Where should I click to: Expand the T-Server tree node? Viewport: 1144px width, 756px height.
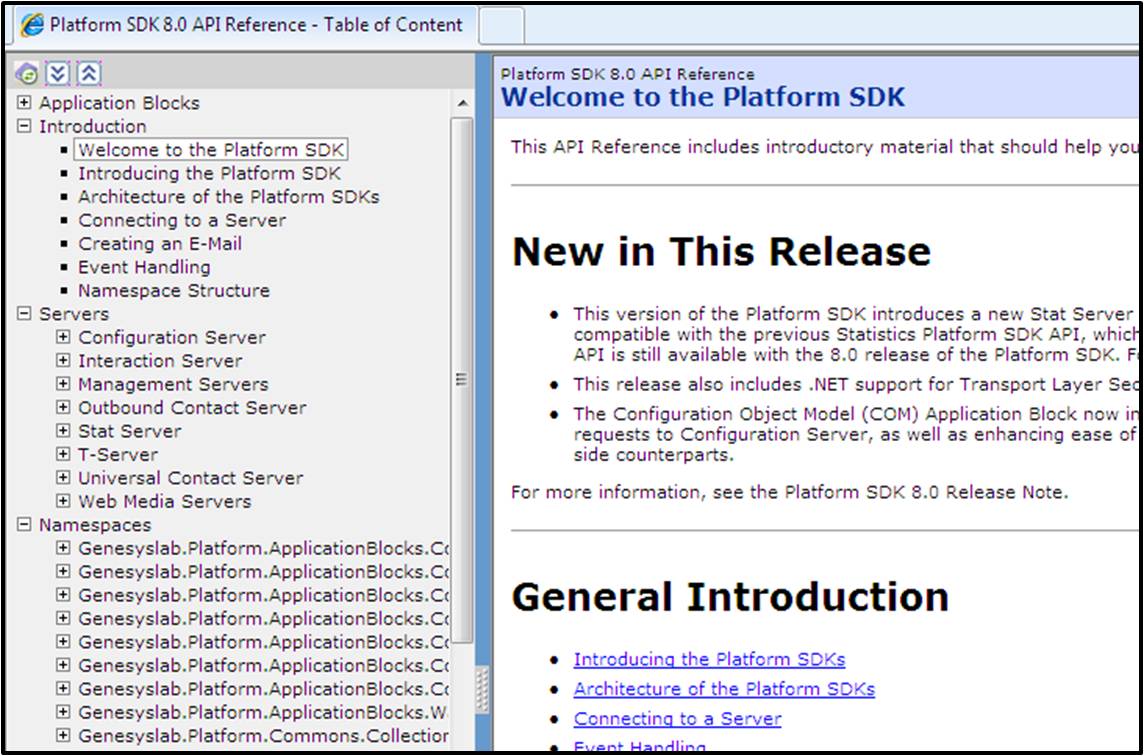click(63, 454)
